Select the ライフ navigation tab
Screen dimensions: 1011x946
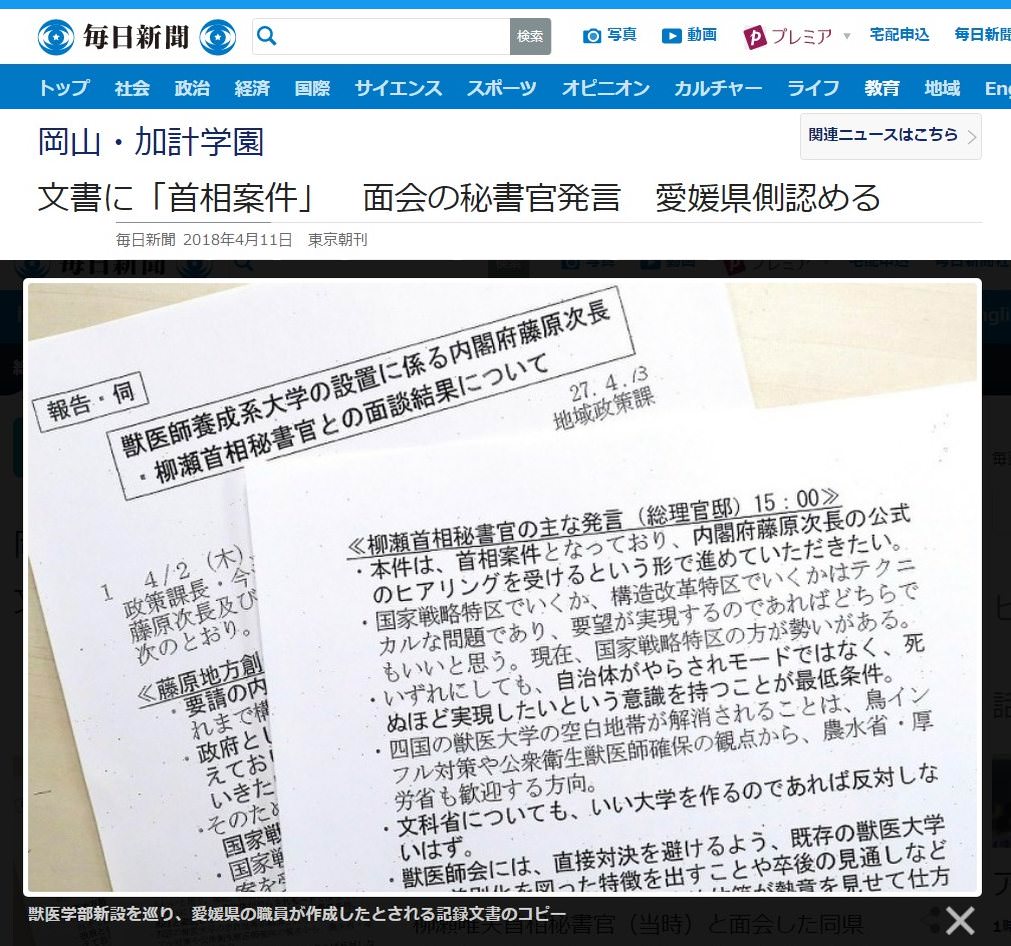(813, 88)
